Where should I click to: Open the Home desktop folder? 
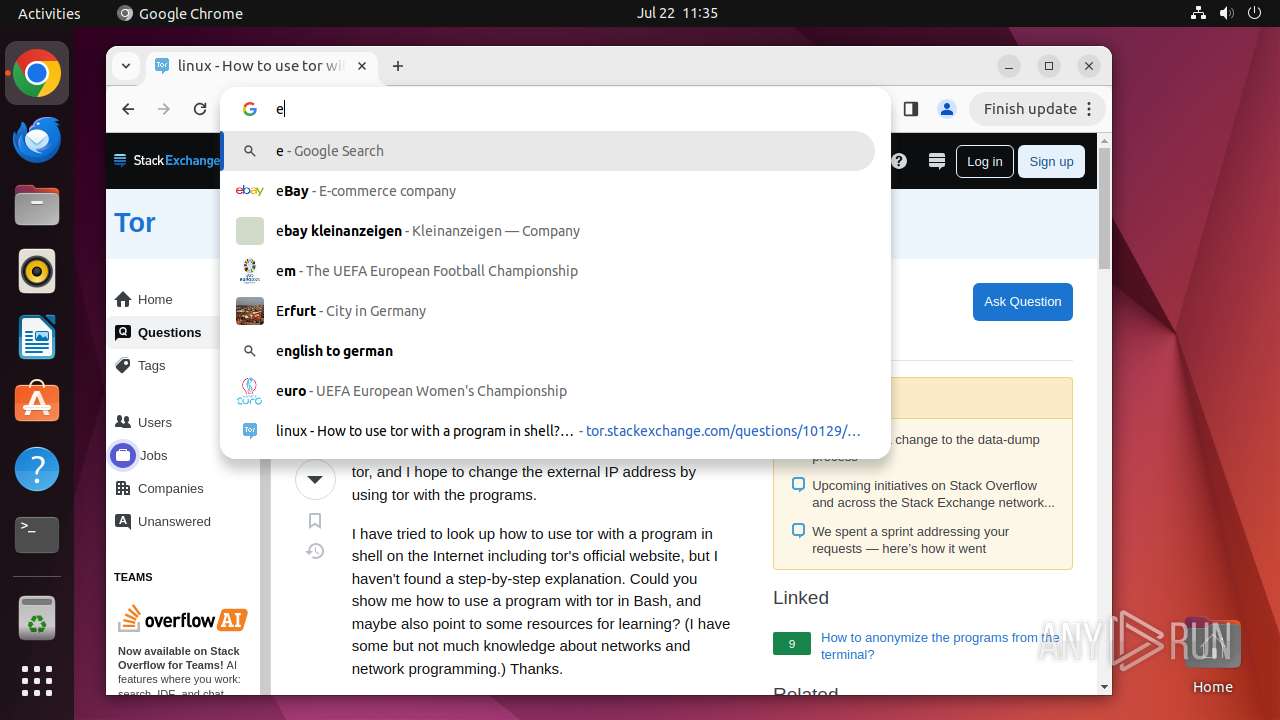tap(1212, 656)
